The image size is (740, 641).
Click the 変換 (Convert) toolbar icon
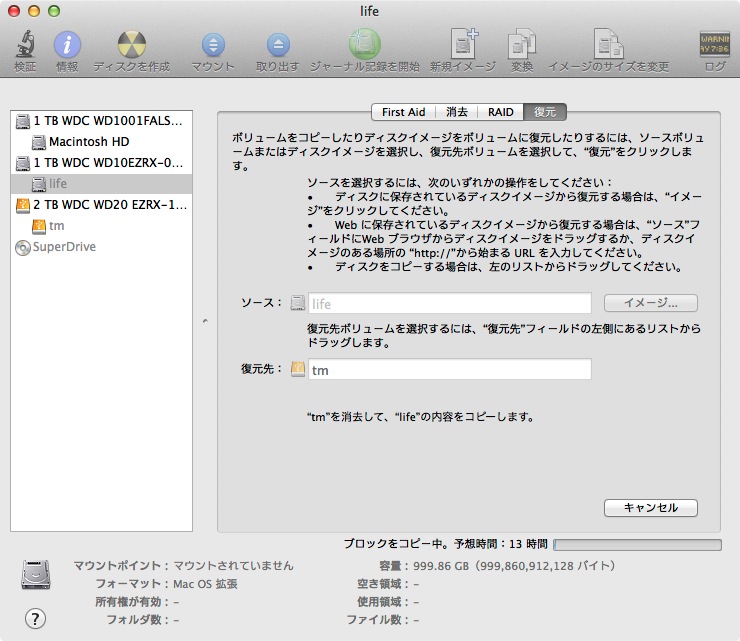(x=522, y=45)
